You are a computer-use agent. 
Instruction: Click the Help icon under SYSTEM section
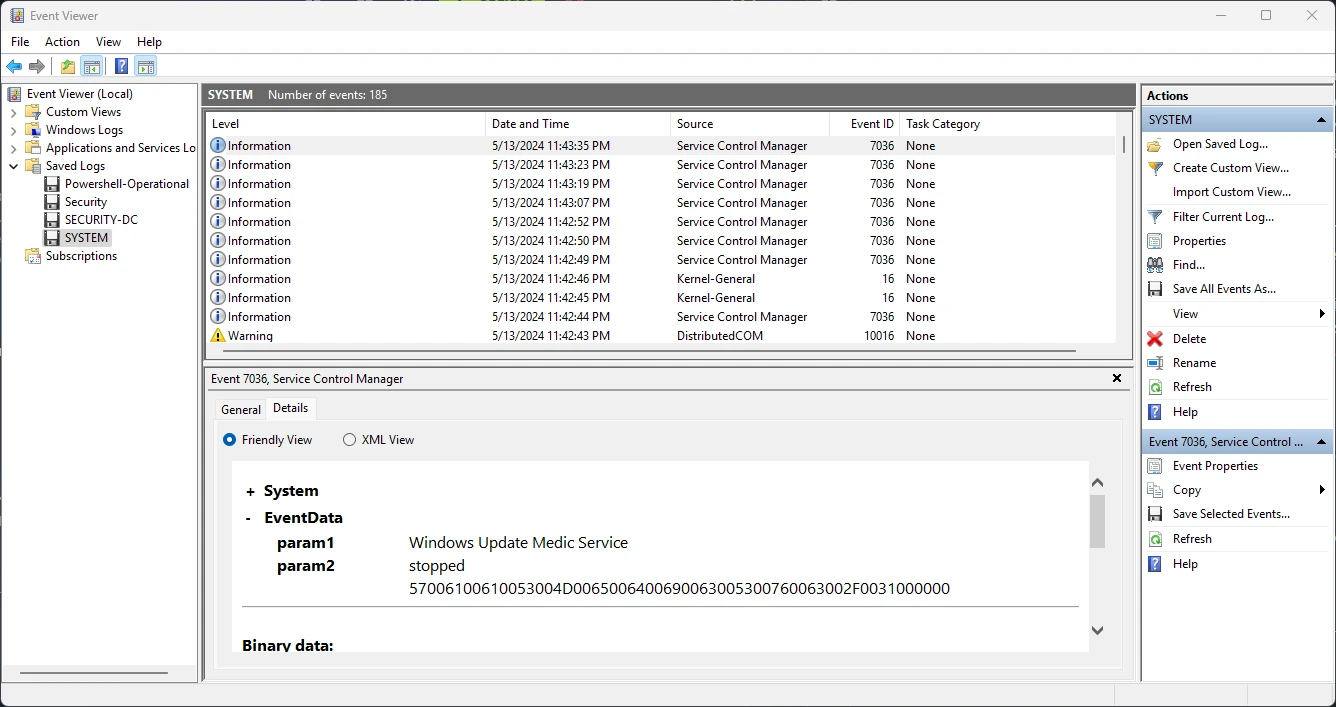point(1155,412)
